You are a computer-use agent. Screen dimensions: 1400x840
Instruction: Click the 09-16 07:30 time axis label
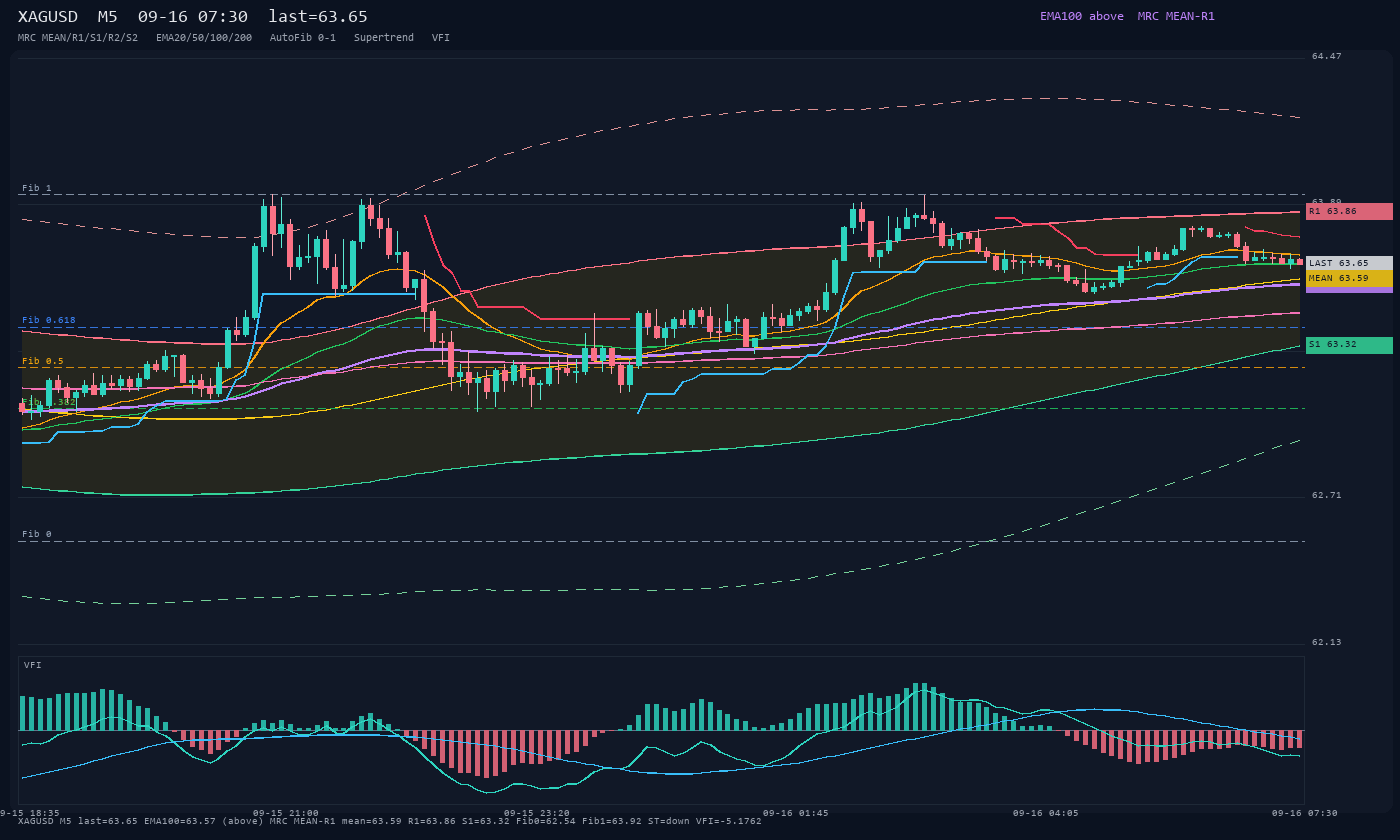click(1305, 813)
